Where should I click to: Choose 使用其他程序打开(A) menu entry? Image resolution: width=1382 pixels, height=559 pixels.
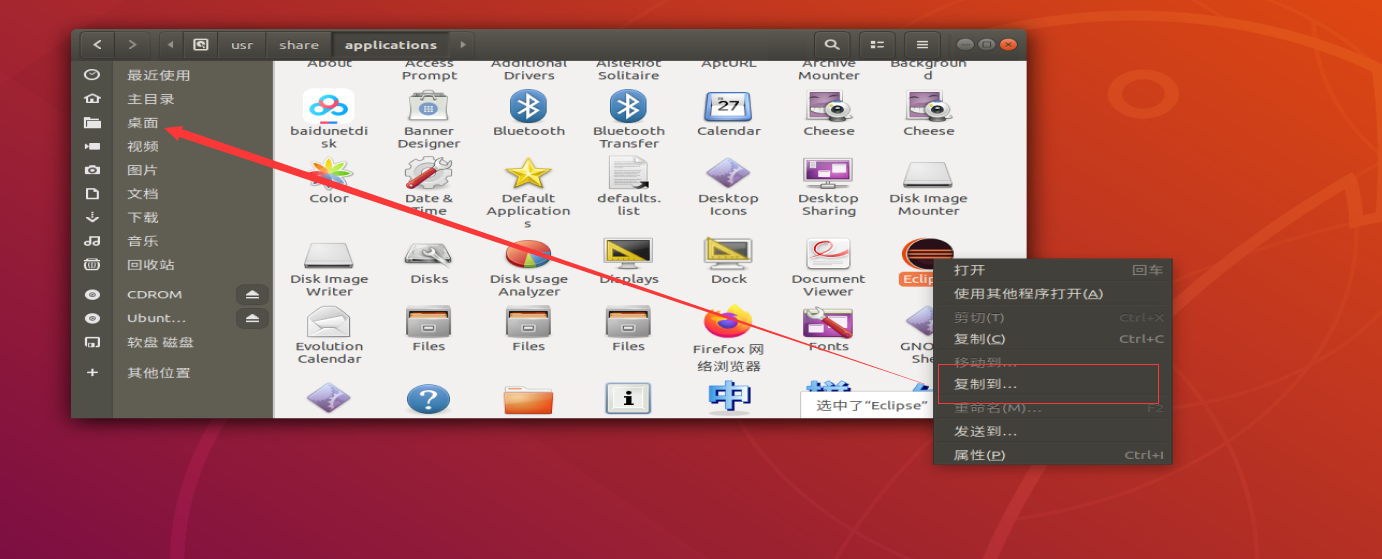[1052, 294]
